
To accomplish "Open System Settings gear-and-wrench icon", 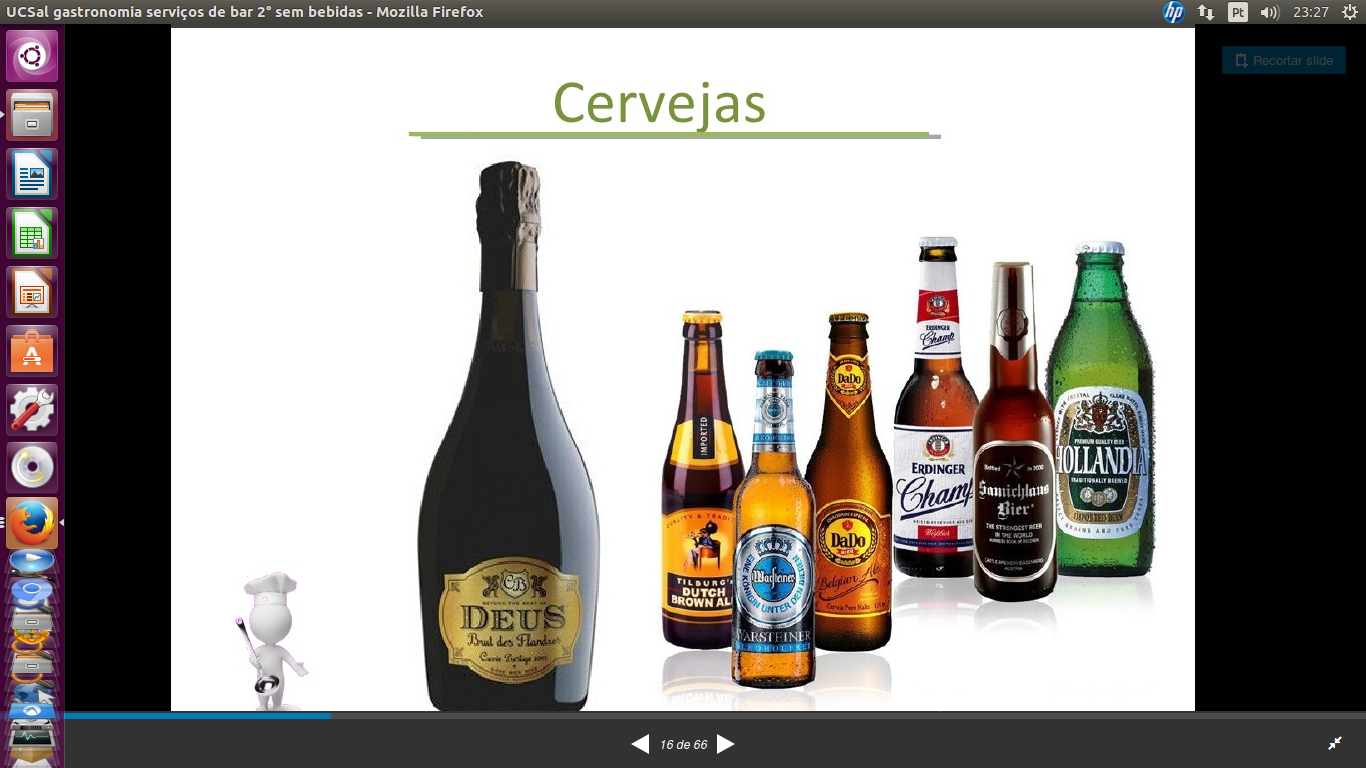I will pos(32,410).
